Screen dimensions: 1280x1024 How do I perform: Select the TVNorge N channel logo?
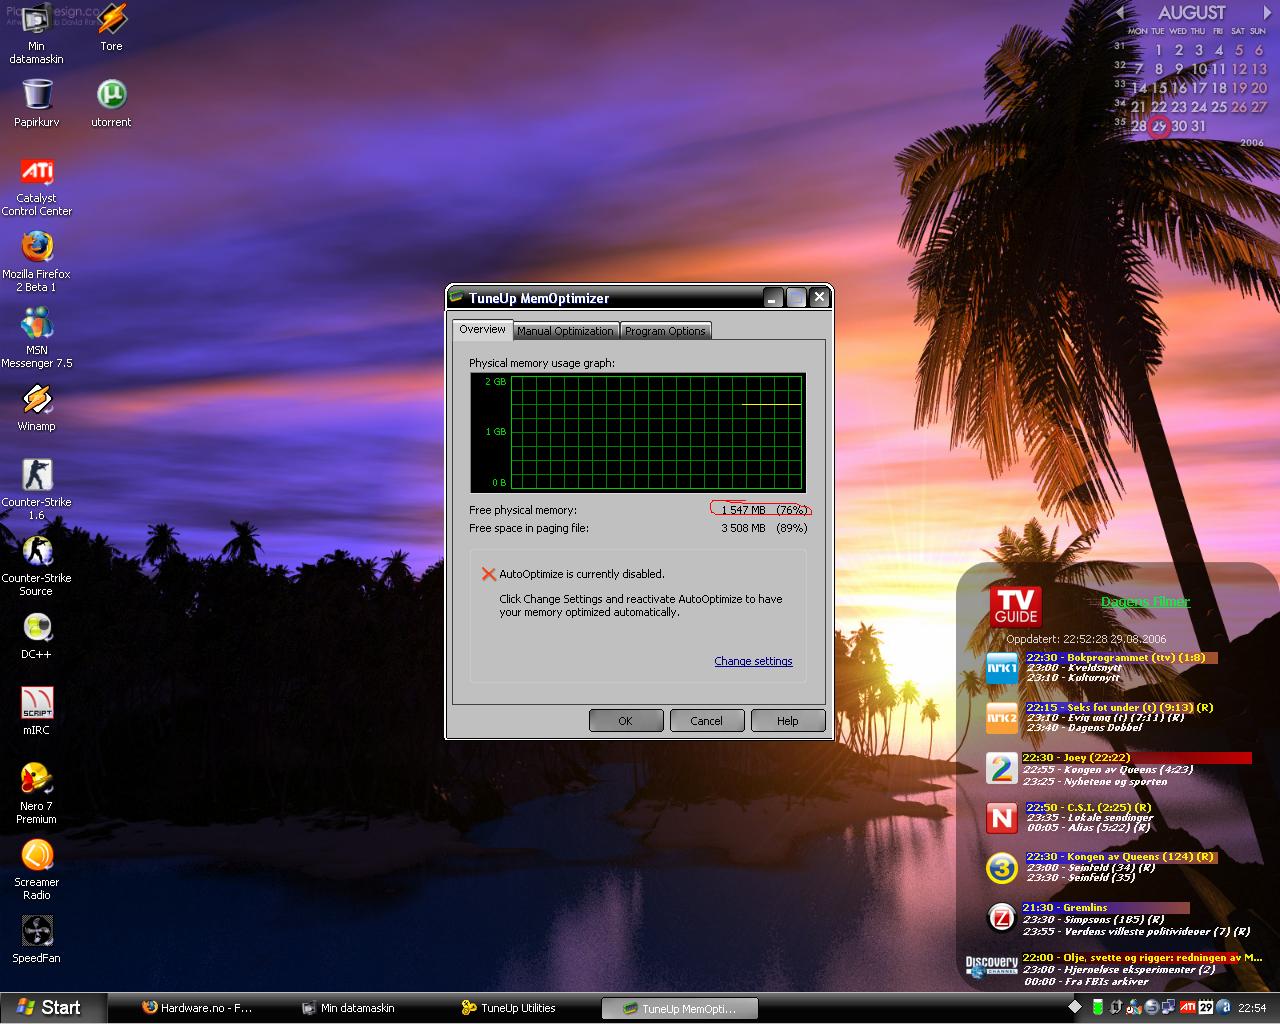(x=1001, y=818)
